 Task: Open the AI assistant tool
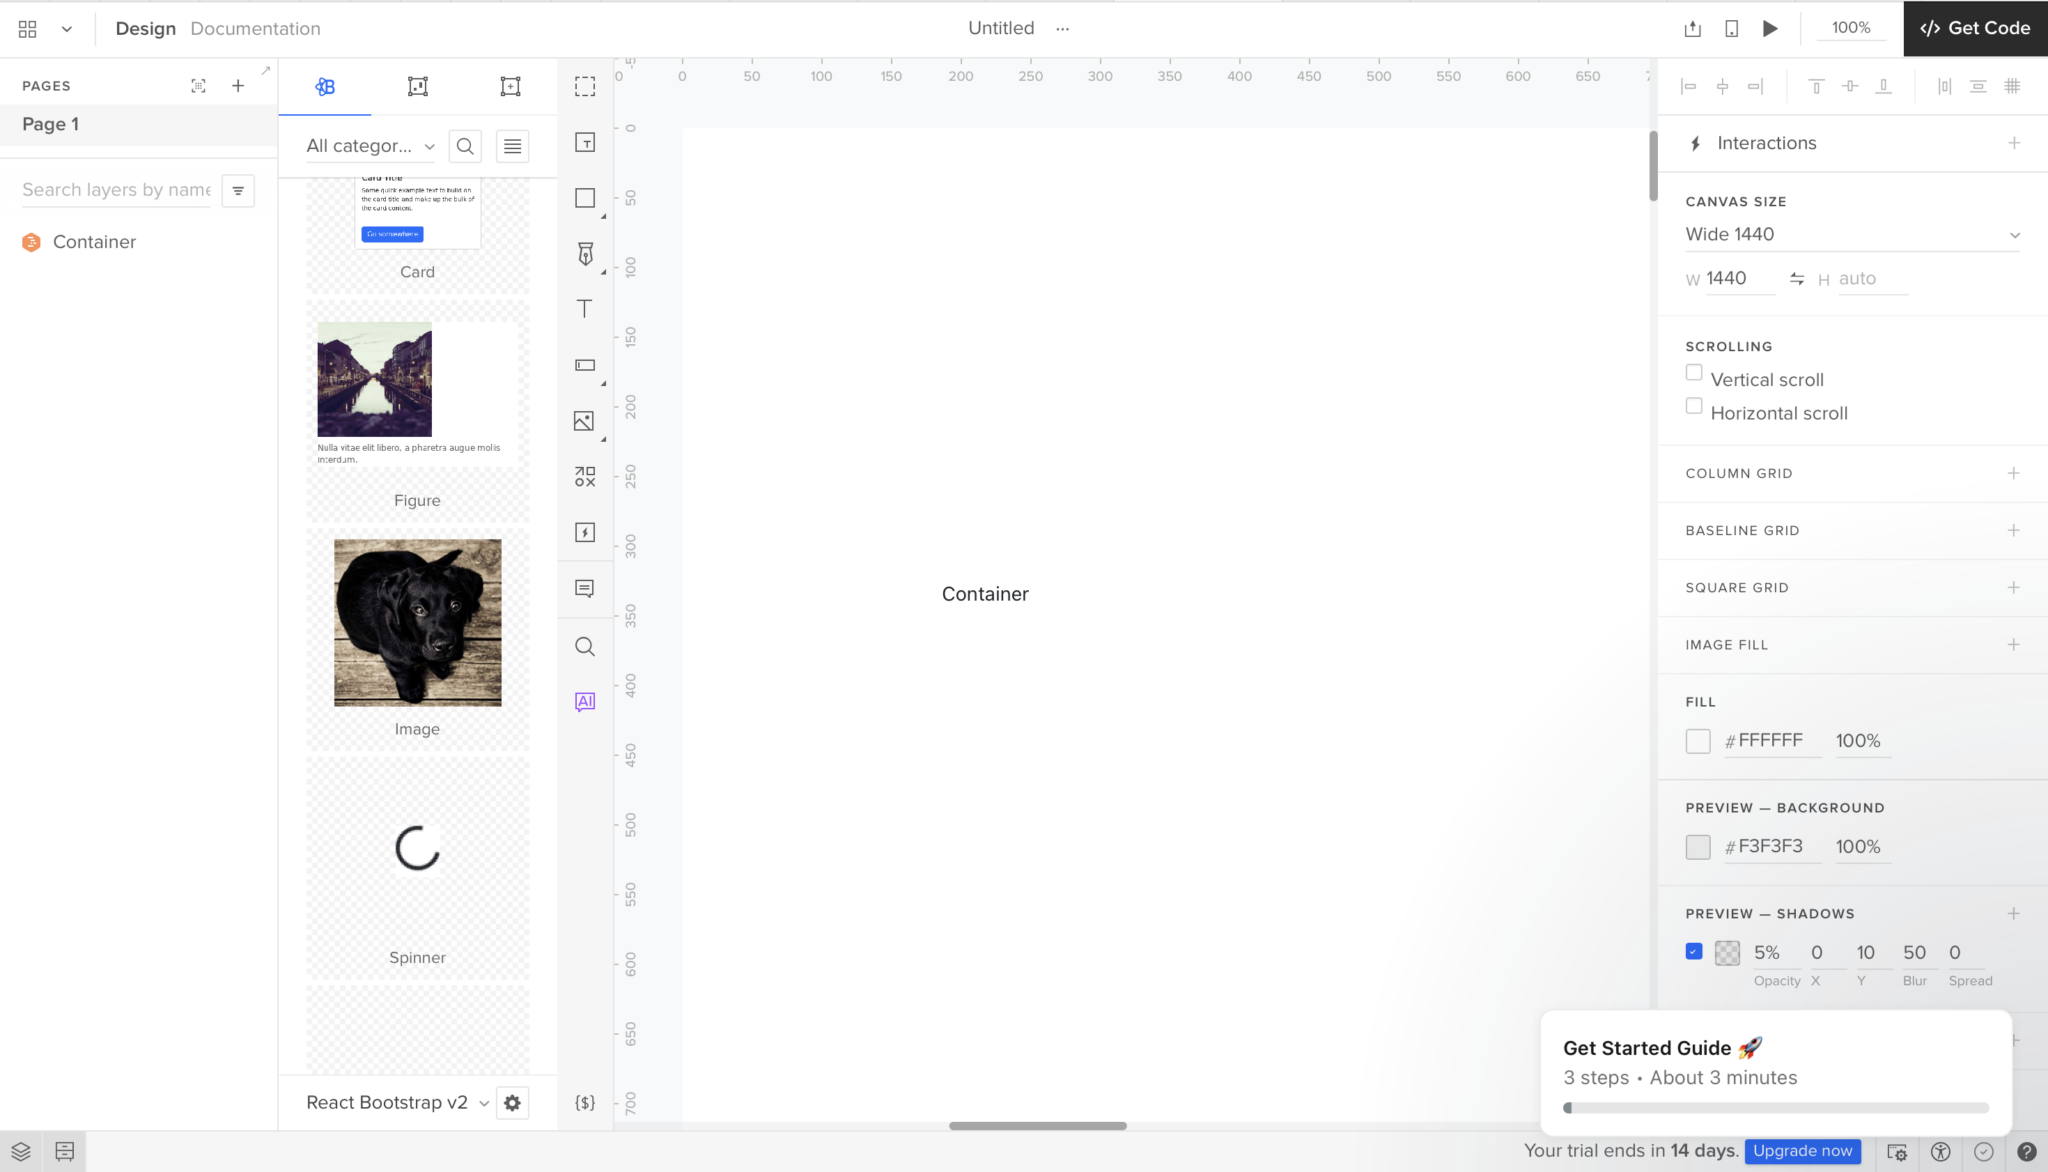[584, 701]
